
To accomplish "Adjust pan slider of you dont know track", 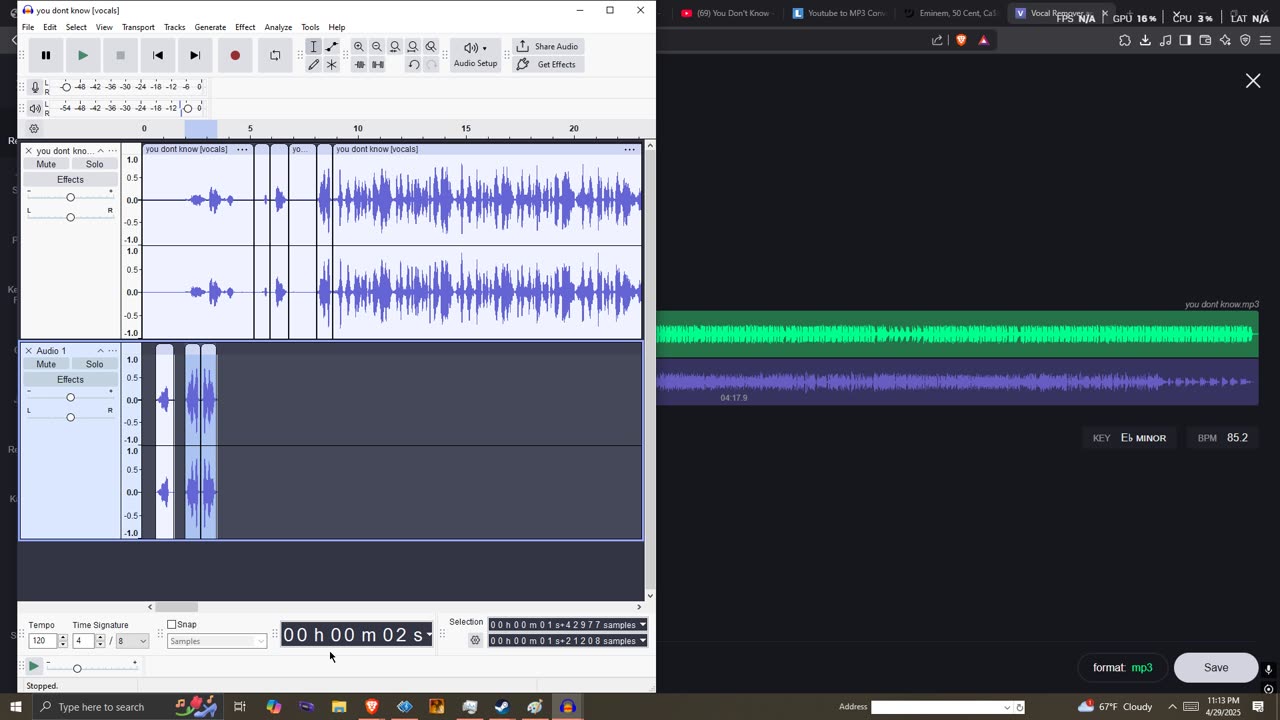I will [70, 217].
